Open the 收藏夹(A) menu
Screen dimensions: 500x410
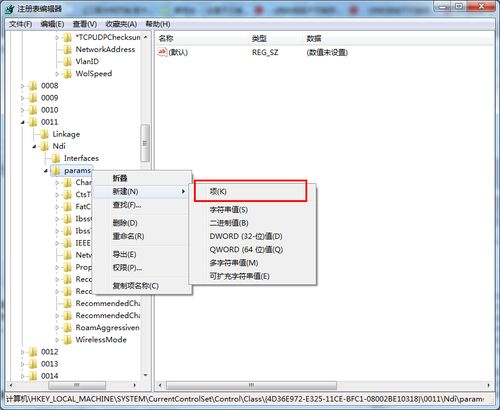[x=121, y=24]
